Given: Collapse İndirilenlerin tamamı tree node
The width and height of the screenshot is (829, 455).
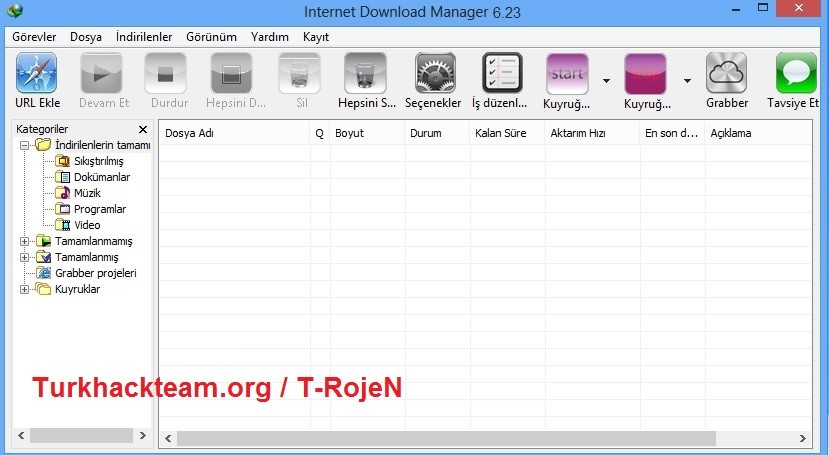Looking at the screenshot, I should pyautogui.click(x=24, y=145).
